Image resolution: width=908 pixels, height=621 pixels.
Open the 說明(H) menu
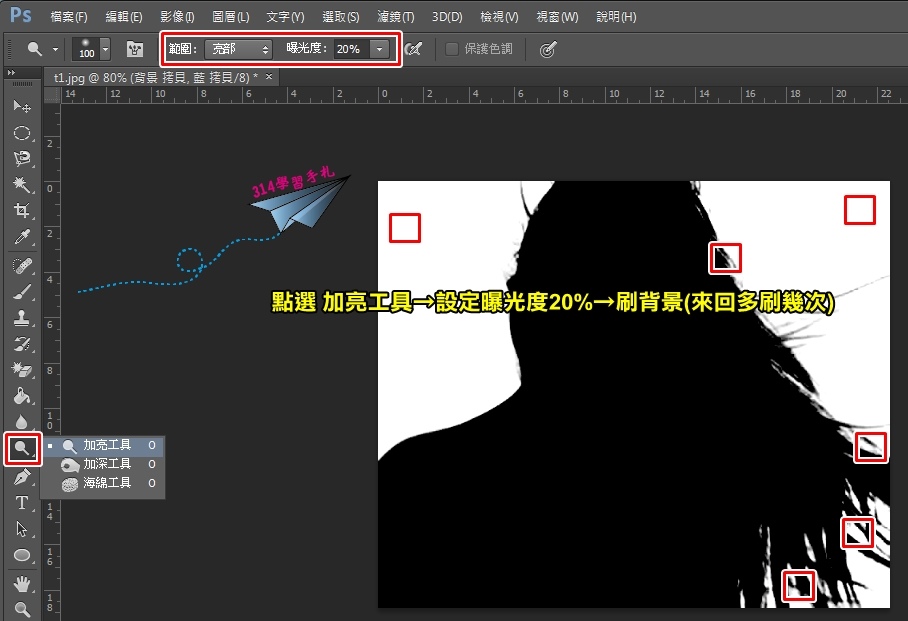[x=616, y=17]
